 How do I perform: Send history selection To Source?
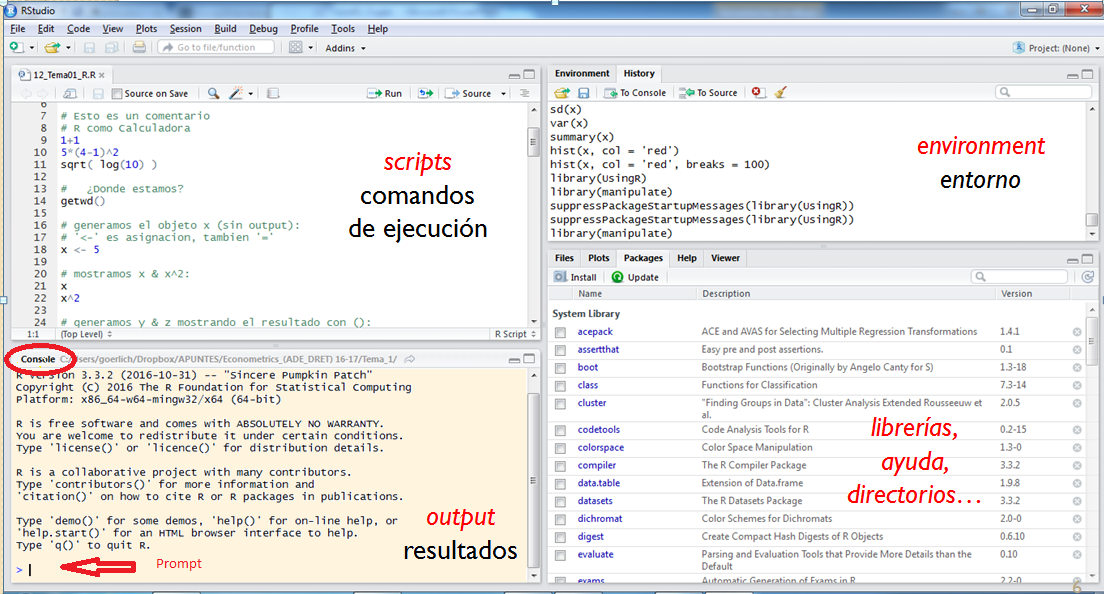[708, 93]
